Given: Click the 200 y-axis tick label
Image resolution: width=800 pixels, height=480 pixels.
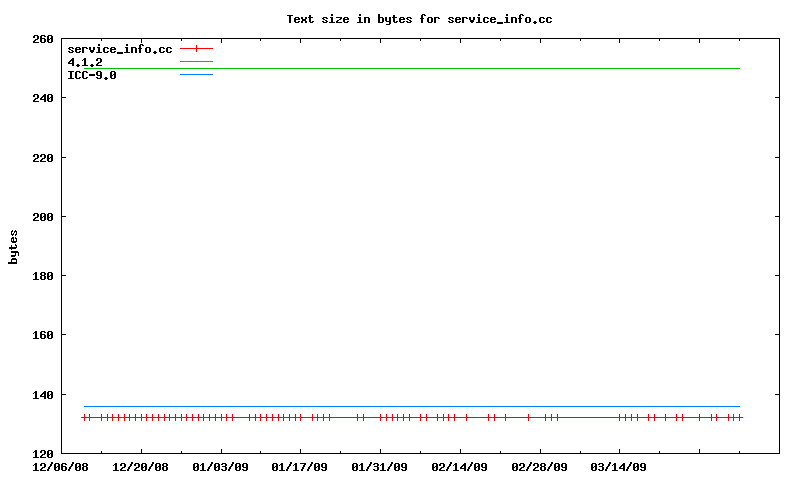Looking at the screenshot, I should (x=43, y=217).
